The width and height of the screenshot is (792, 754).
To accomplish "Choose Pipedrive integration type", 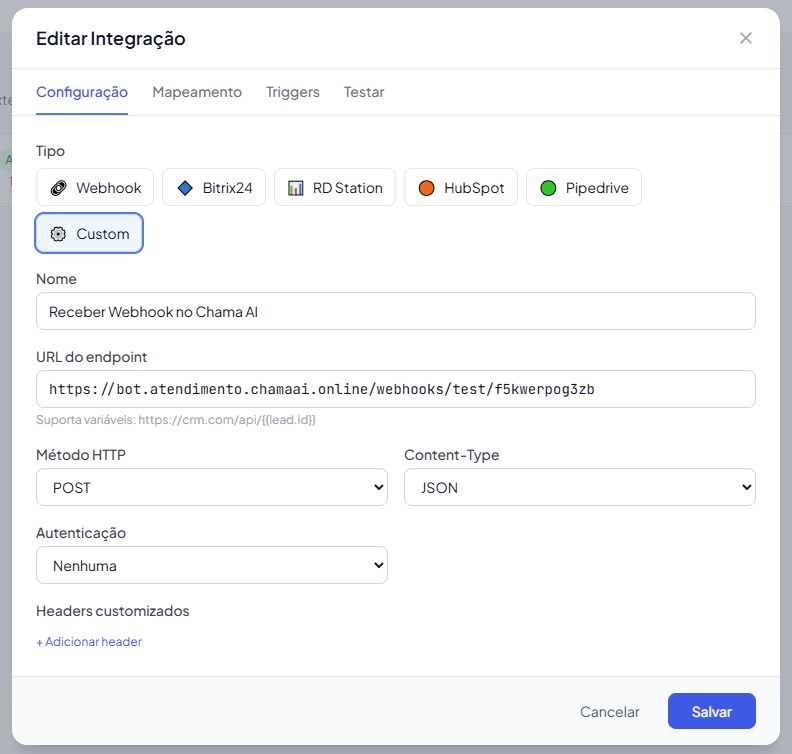I will pos(584,187).
